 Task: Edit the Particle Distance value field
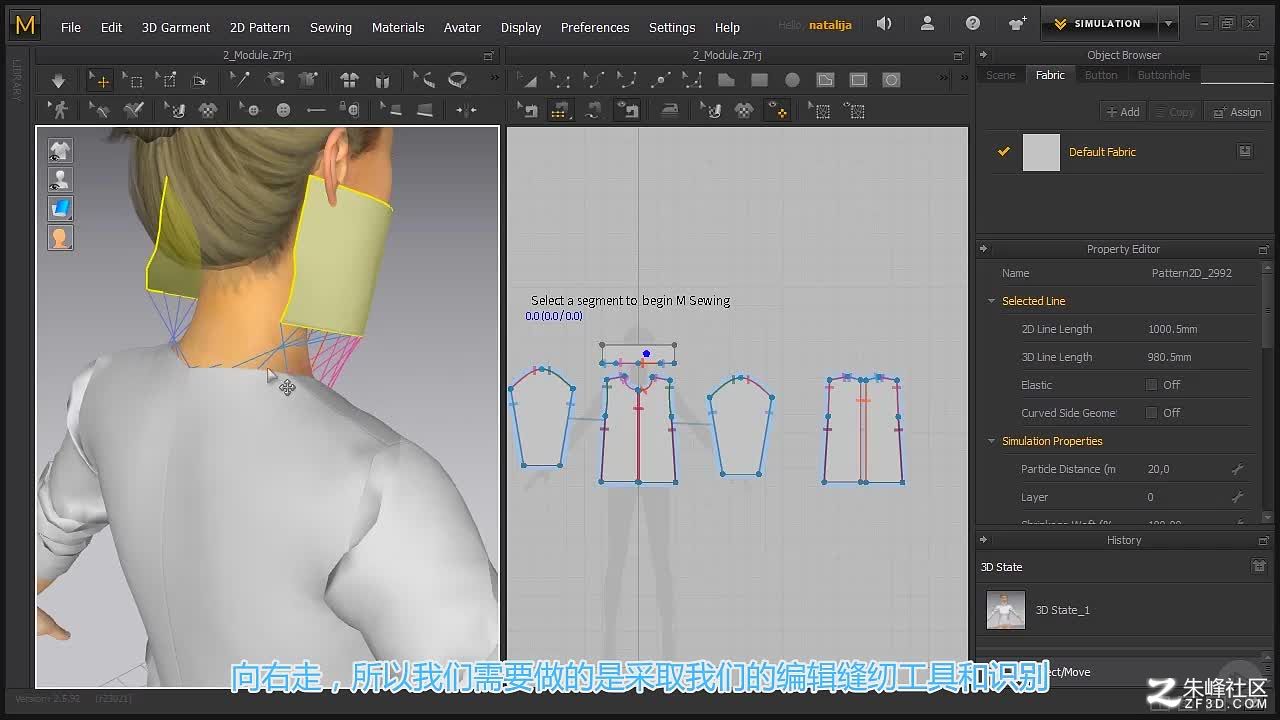click(1185, 469)
